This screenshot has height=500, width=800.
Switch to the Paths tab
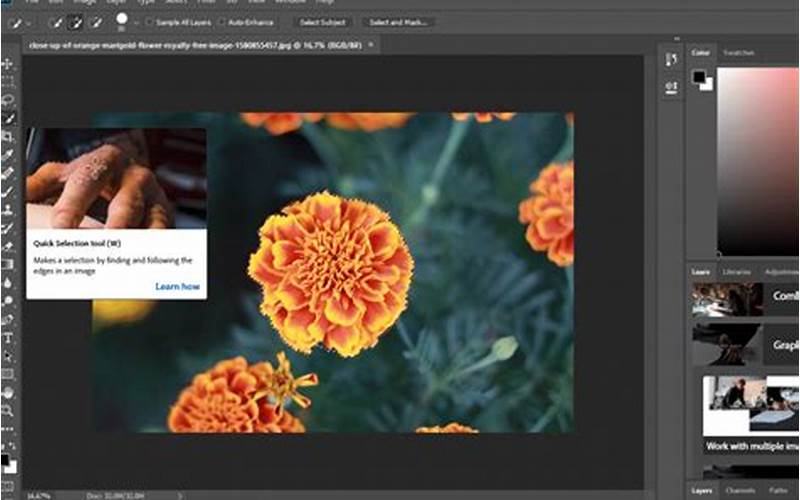click(778, 490)
